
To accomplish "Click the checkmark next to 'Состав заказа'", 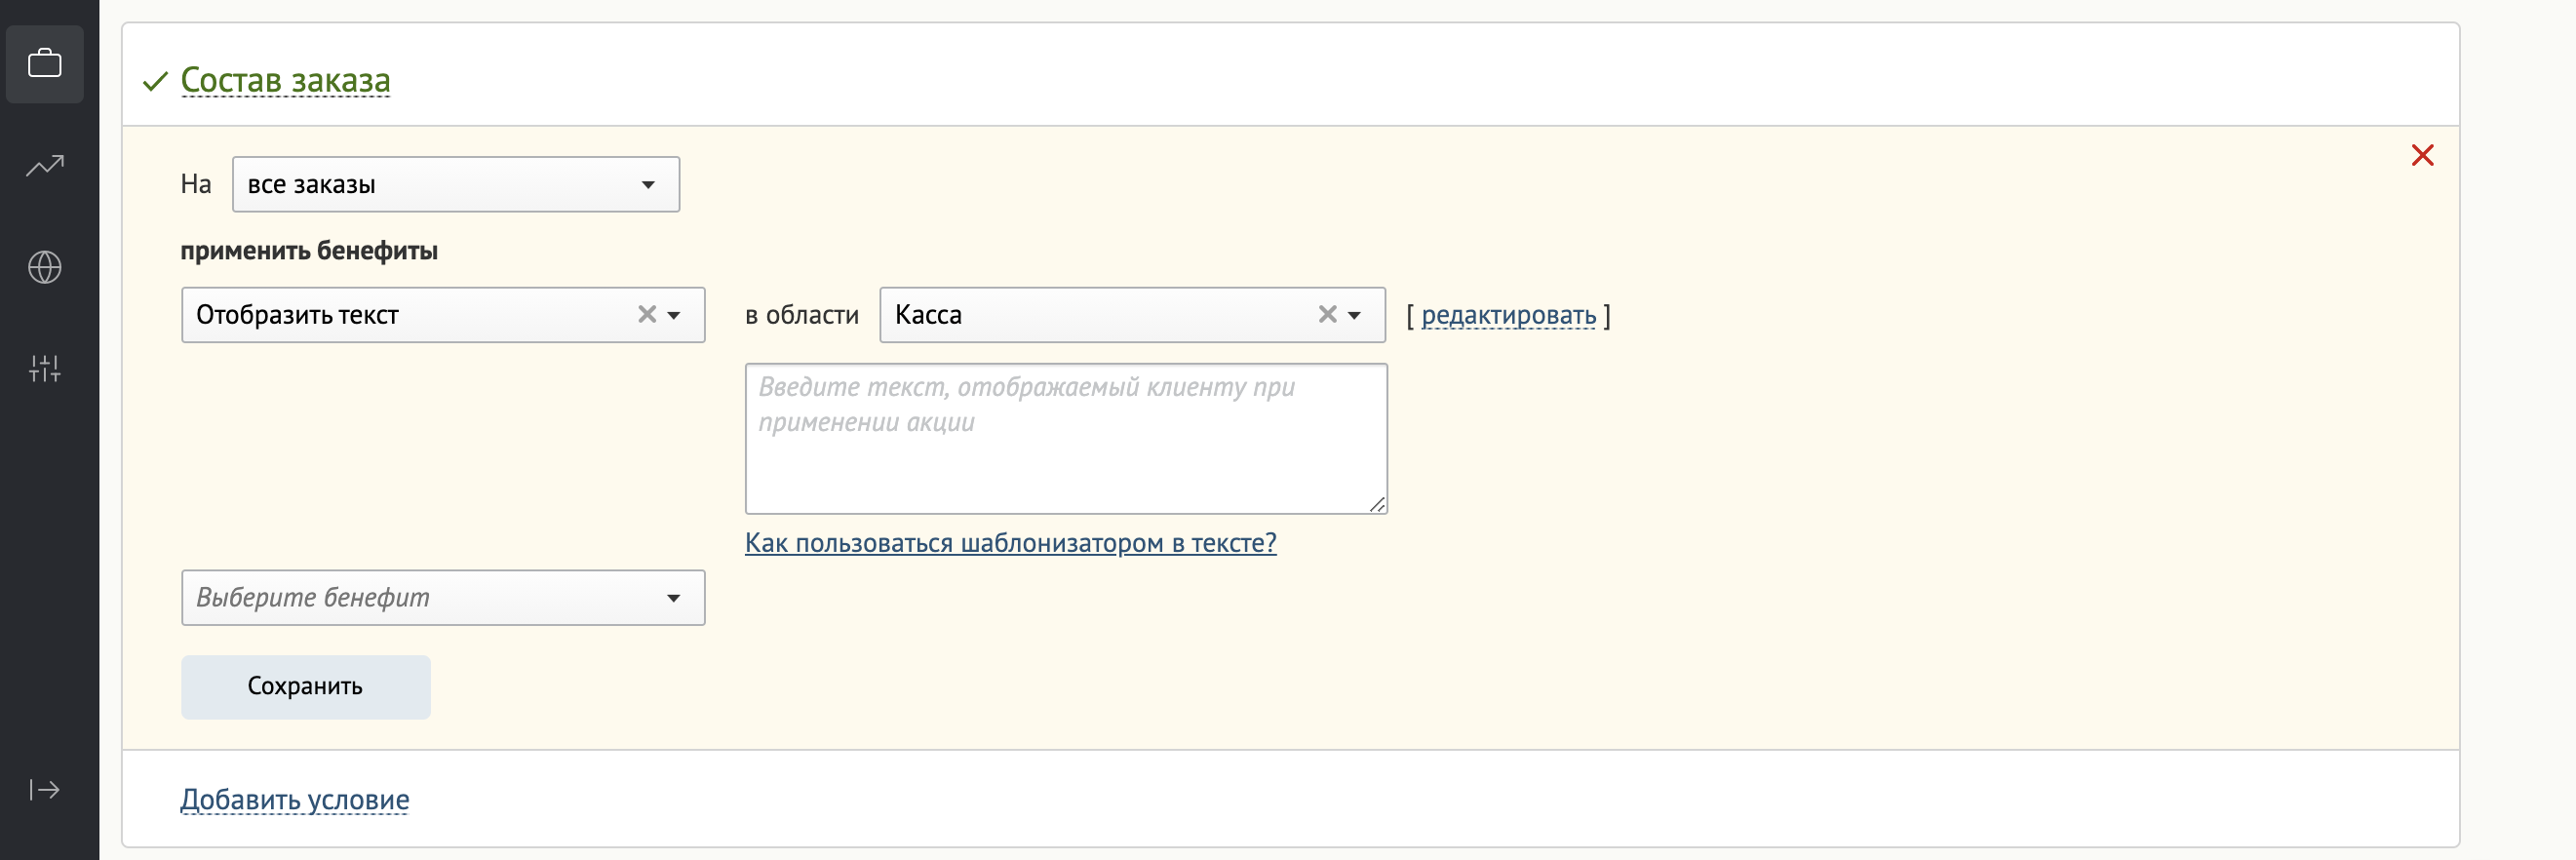I will point(155,81).
